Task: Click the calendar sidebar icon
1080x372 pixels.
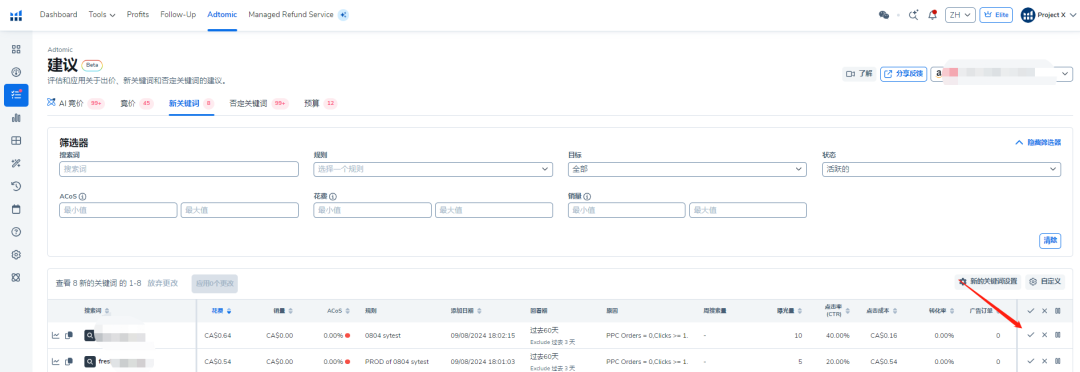Action: tap(17, 209)
